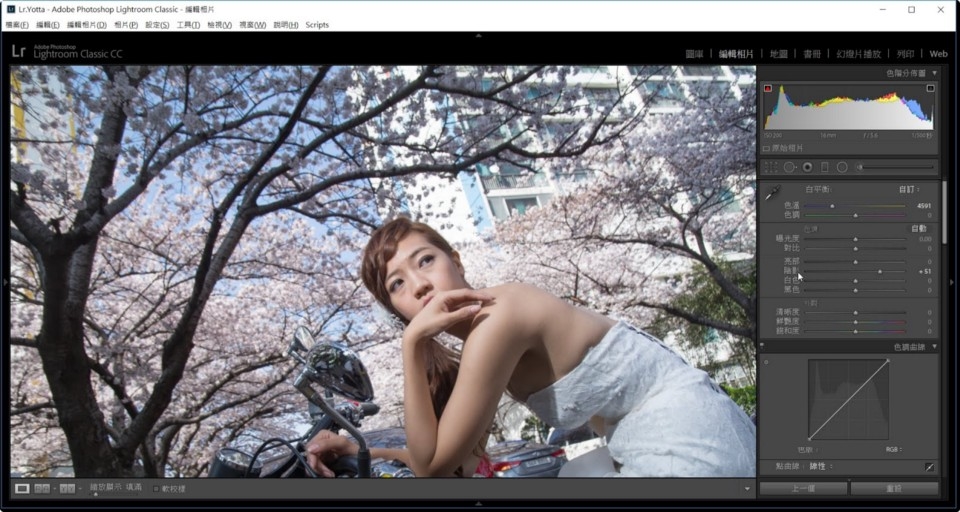Open the 檔案(F) menu

[x=17, y=25]
